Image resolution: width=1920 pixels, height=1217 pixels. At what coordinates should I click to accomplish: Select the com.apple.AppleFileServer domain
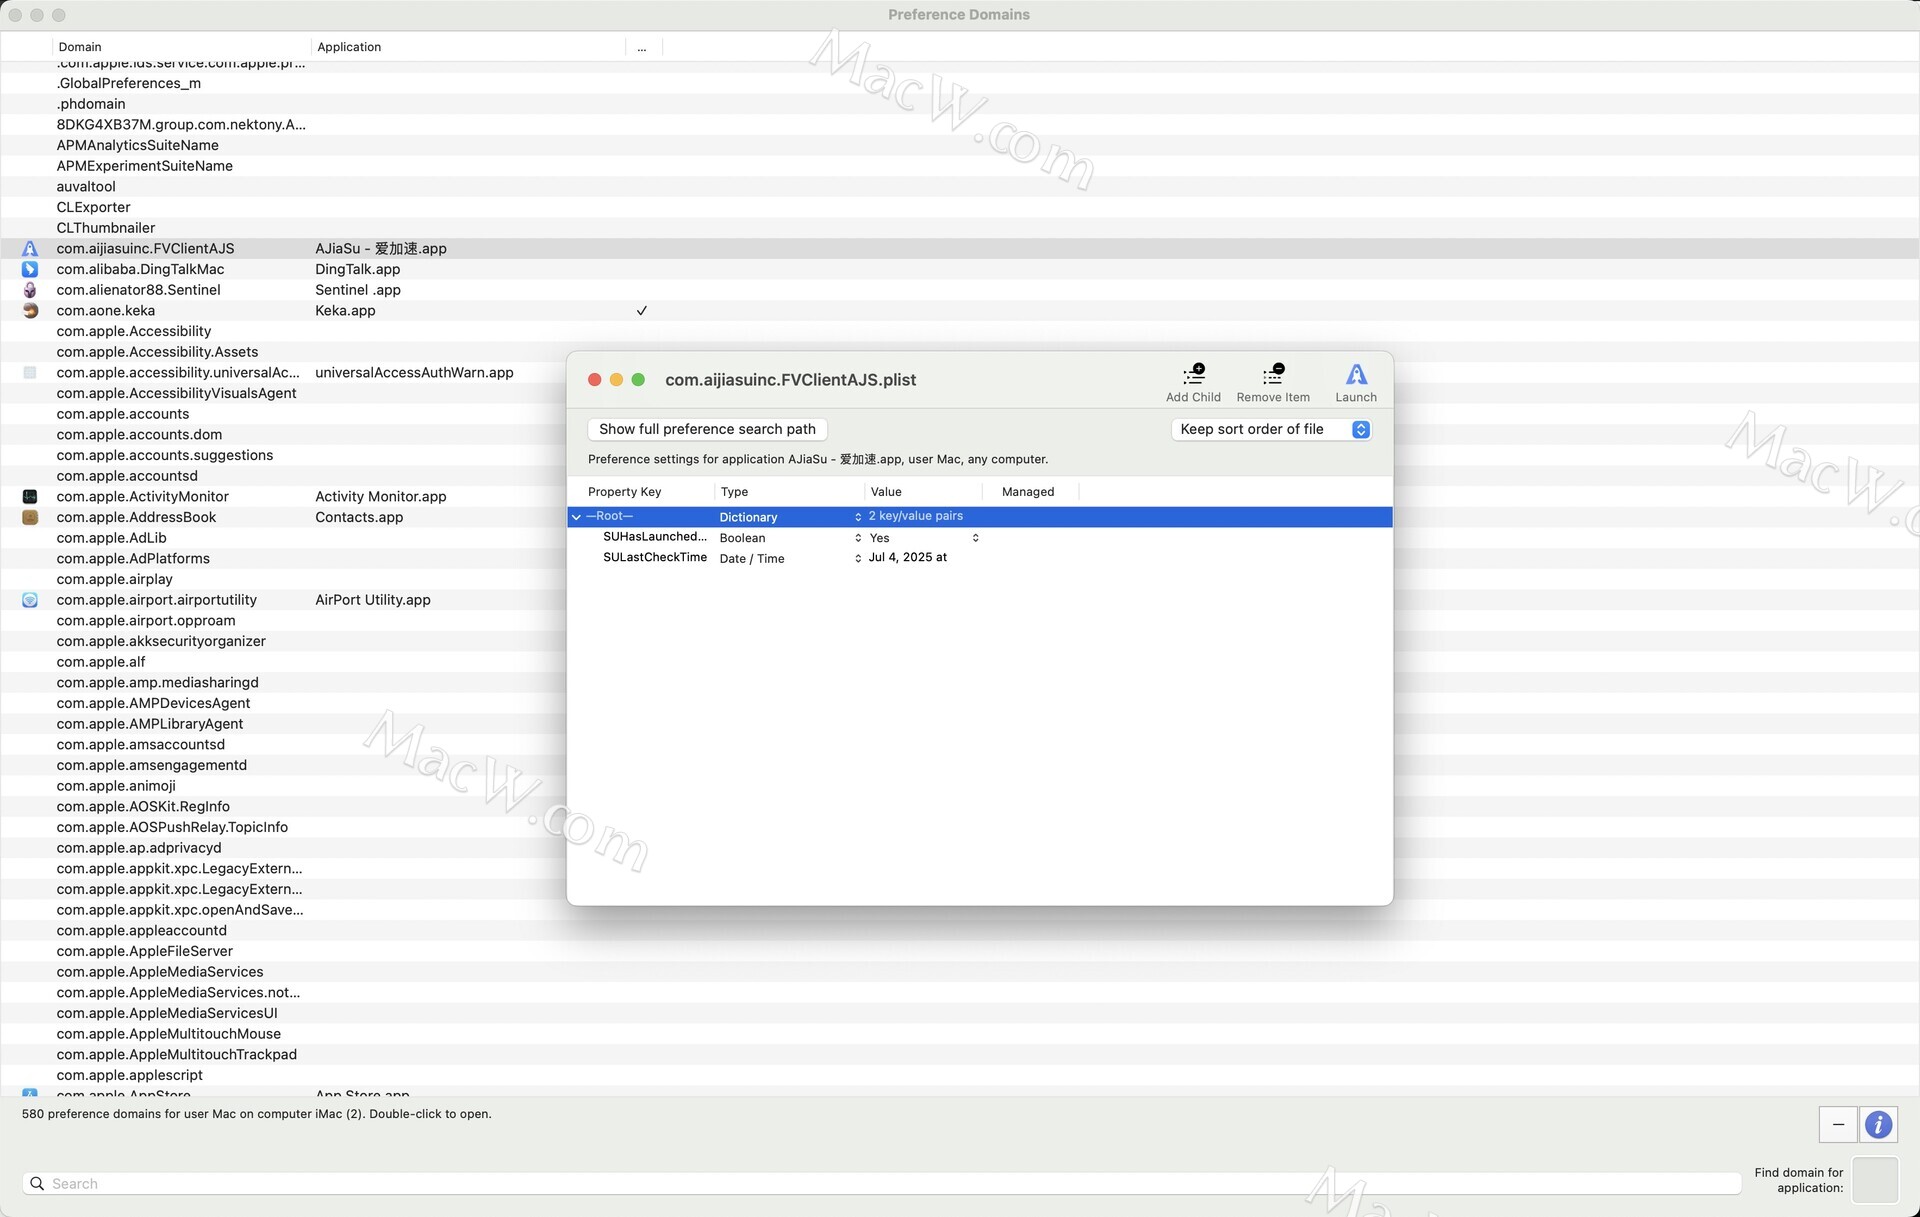coord(144,952)
